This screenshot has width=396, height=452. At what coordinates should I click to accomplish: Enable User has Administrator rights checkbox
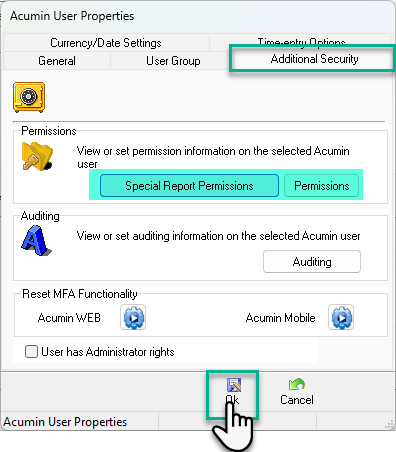(x=31, y=352)
